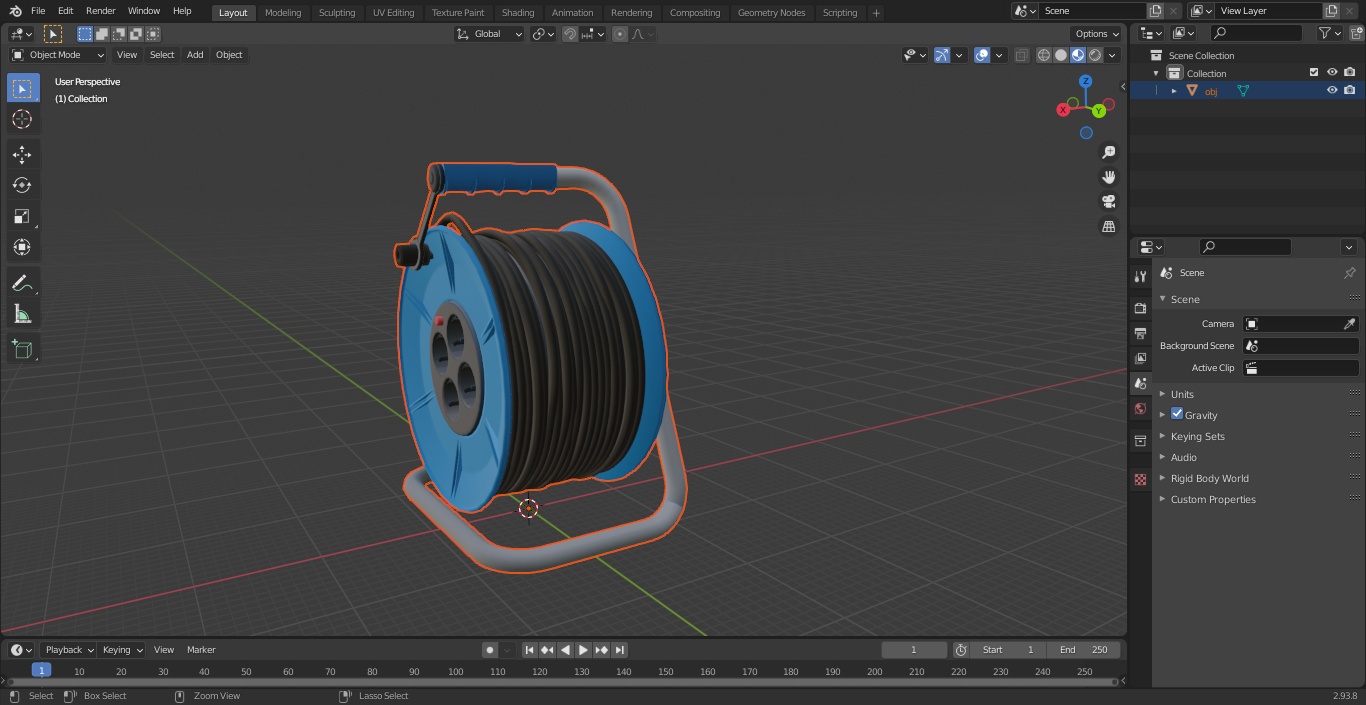Toggle the Gravity checkbox
The height and width of the screenshot is (705, 1366).
tap(1177, 414)
